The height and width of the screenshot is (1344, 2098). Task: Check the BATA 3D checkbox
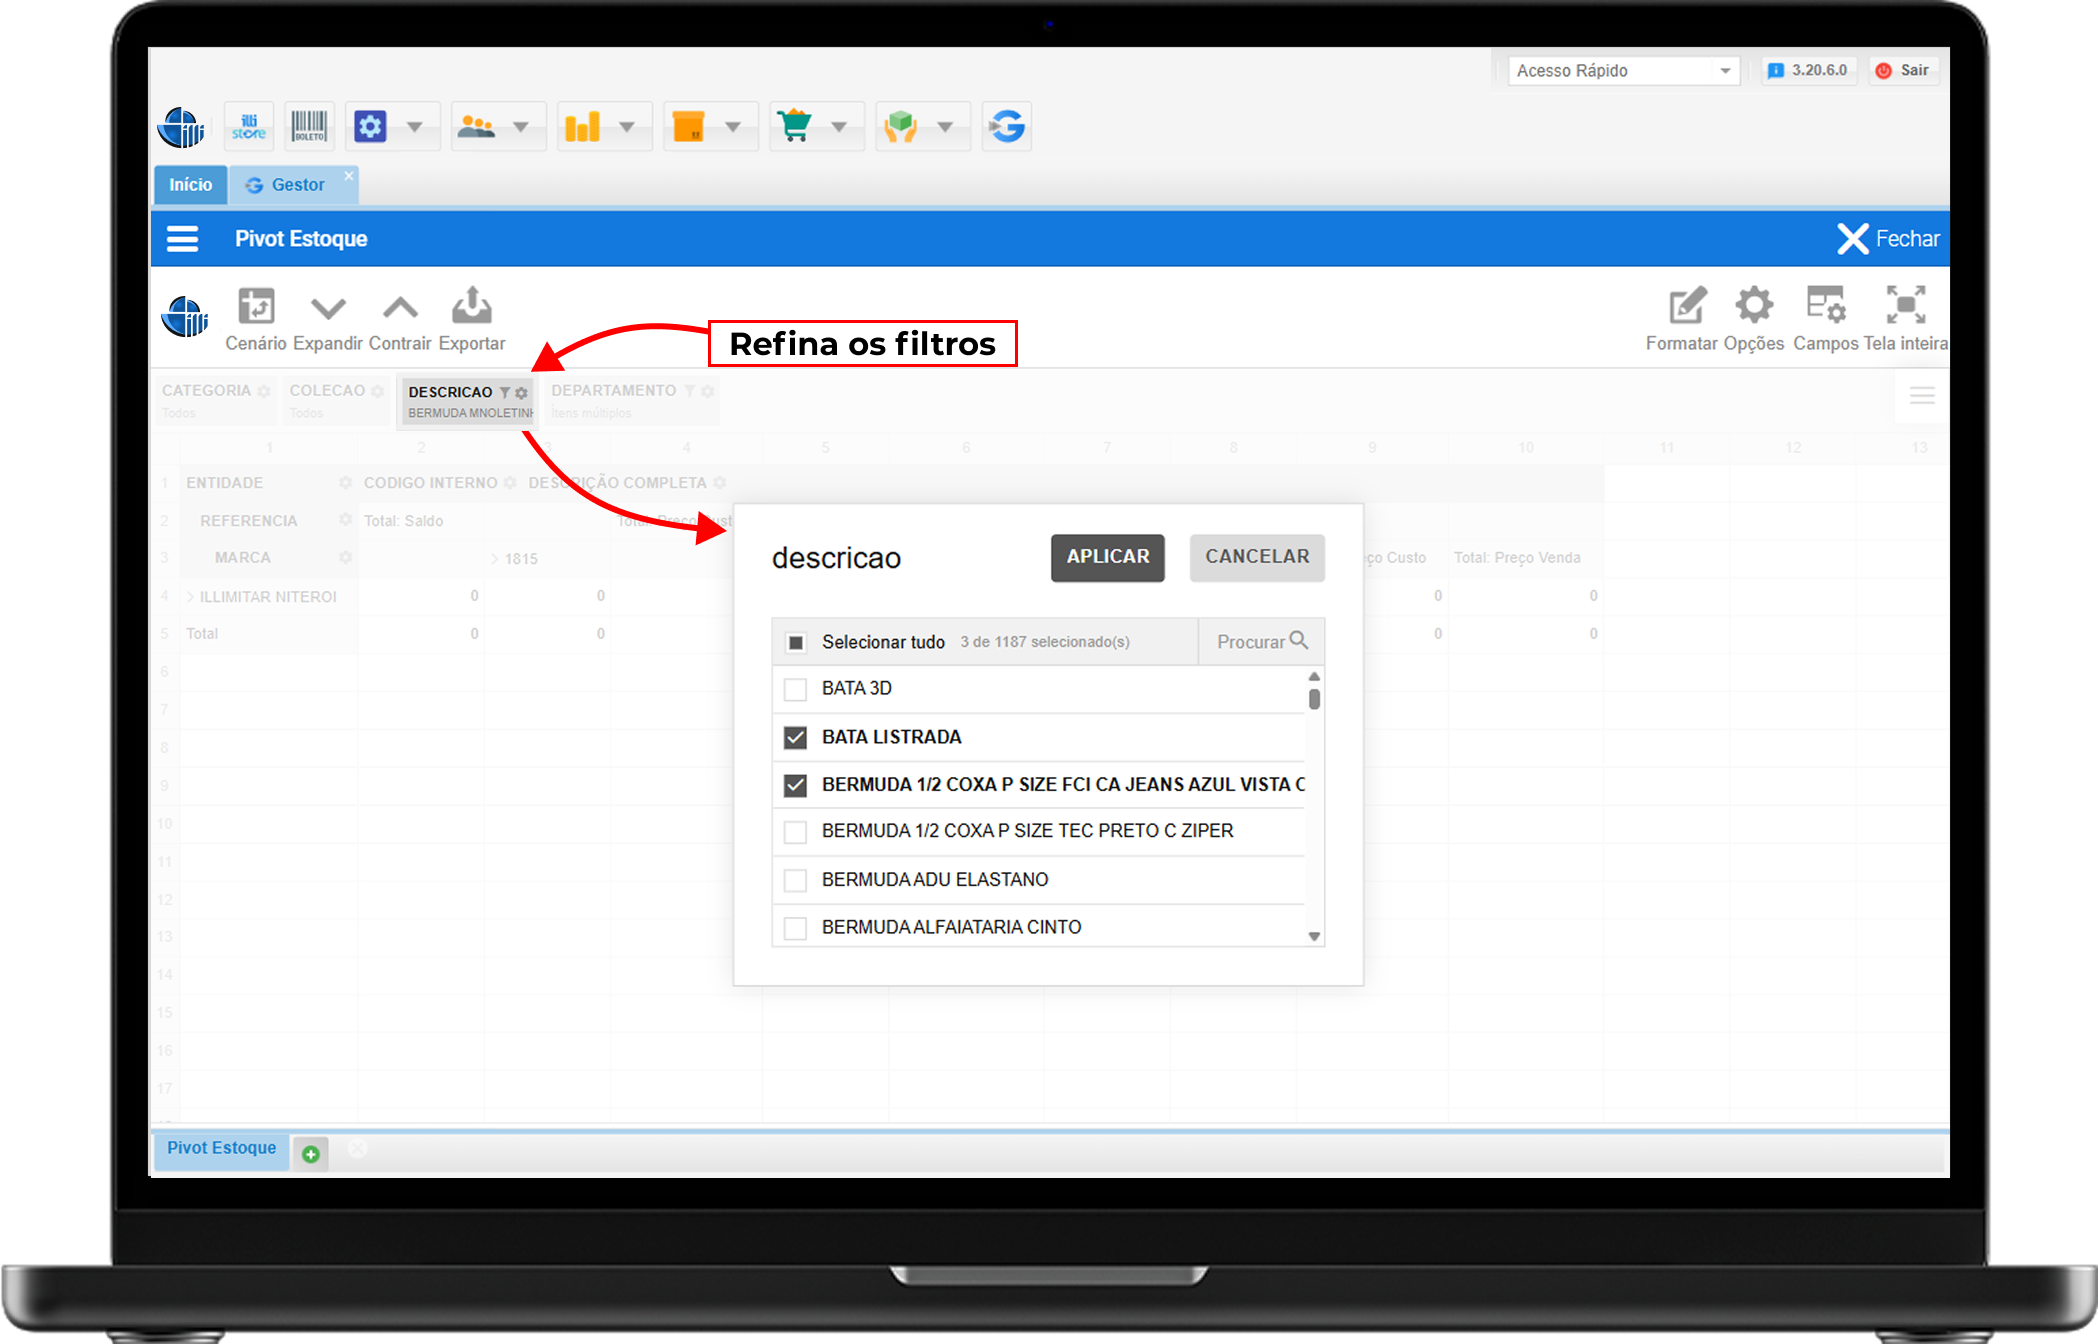pos(796,689)
